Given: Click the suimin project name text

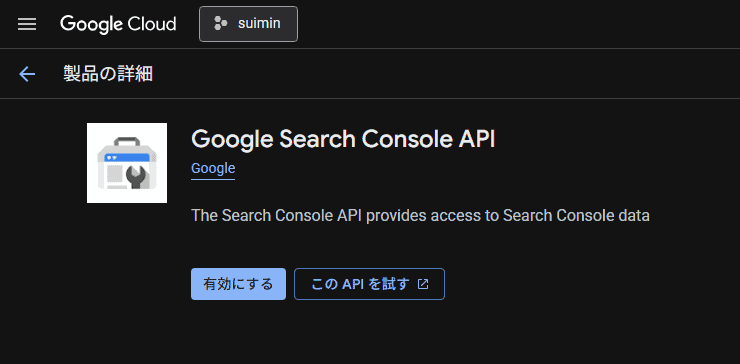Looking at the screenshot, I should click(x=259, y=23).
